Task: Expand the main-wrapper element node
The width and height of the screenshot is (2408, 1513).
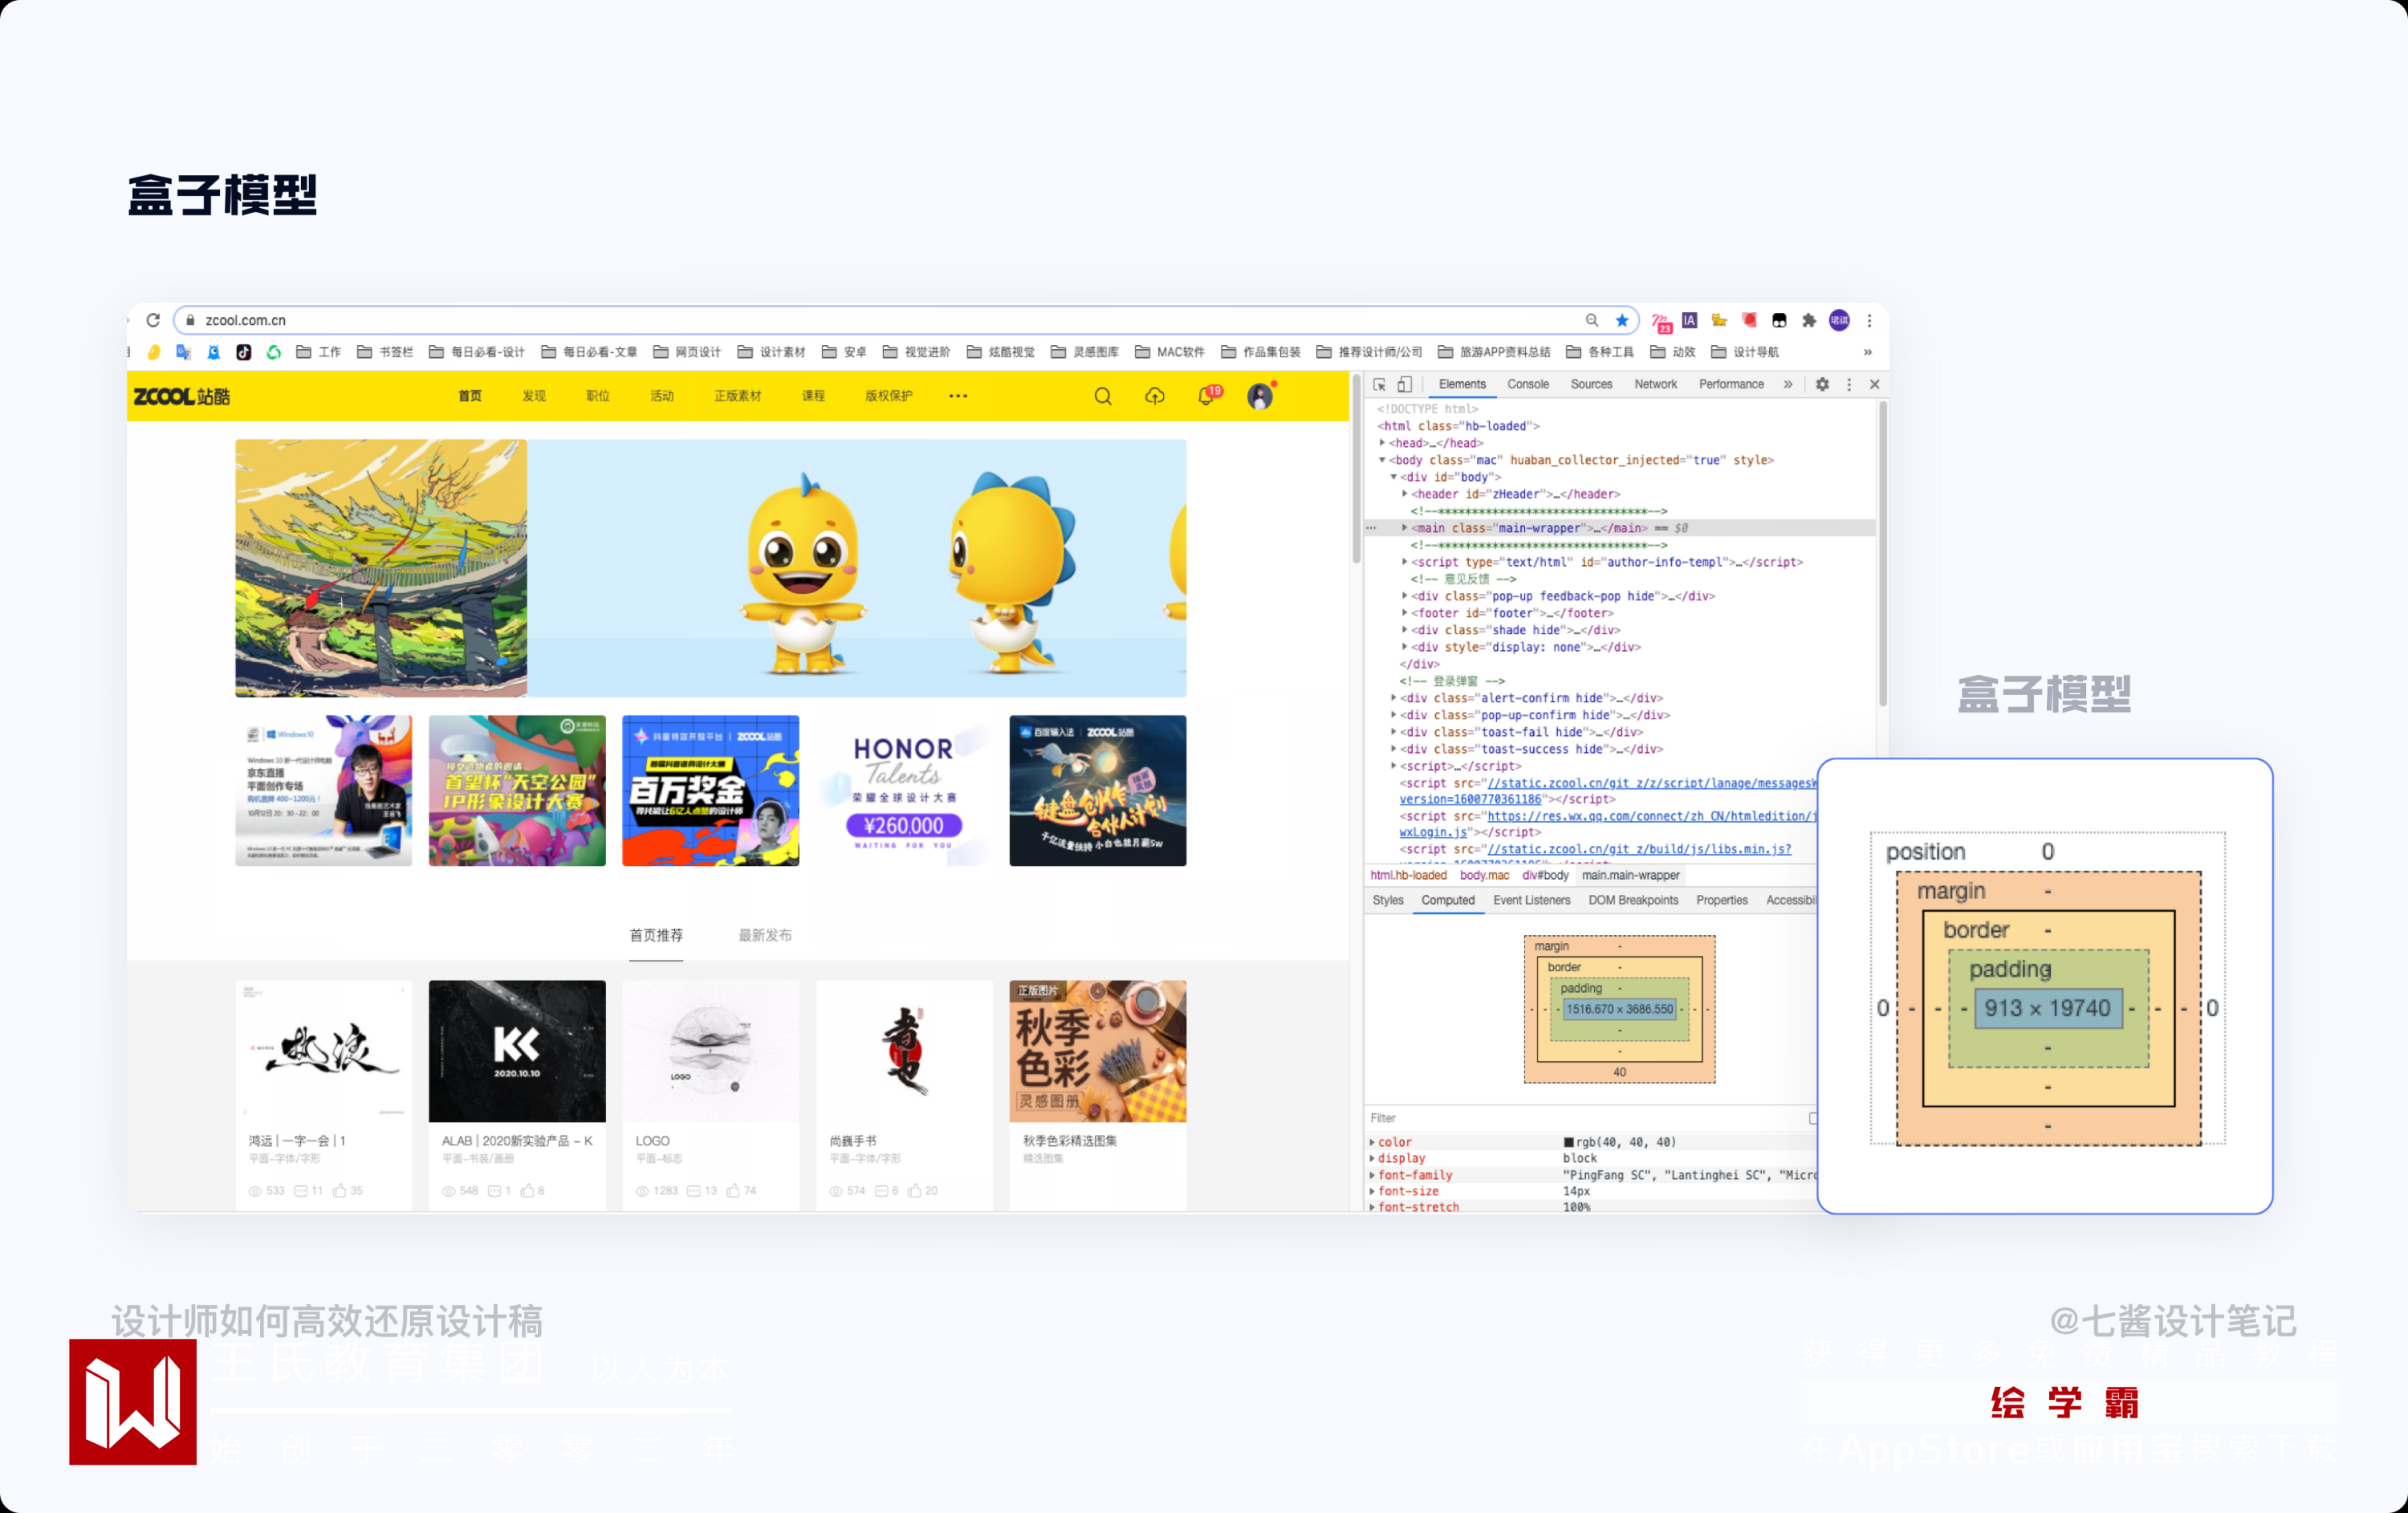Action: pyautogui.click(x=1405, y=528)
